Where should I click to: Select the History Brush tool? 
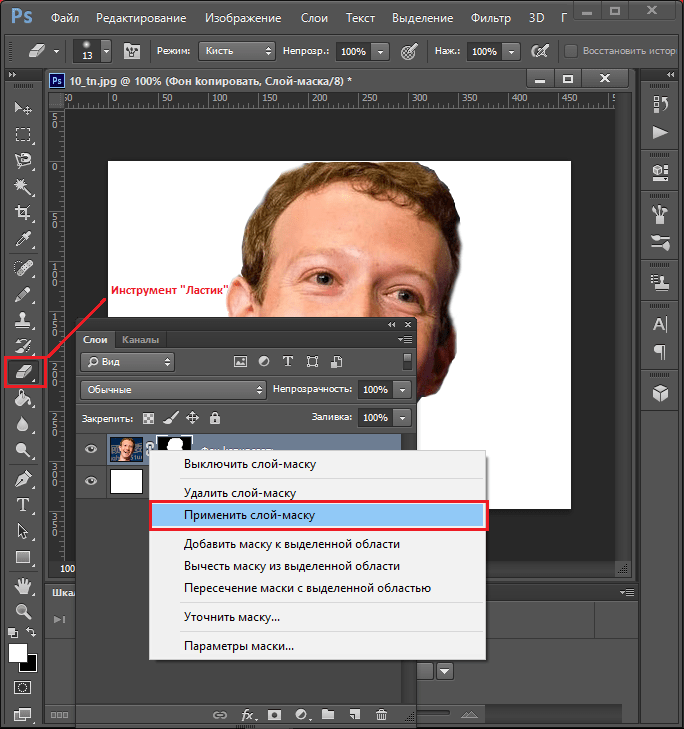23,346
